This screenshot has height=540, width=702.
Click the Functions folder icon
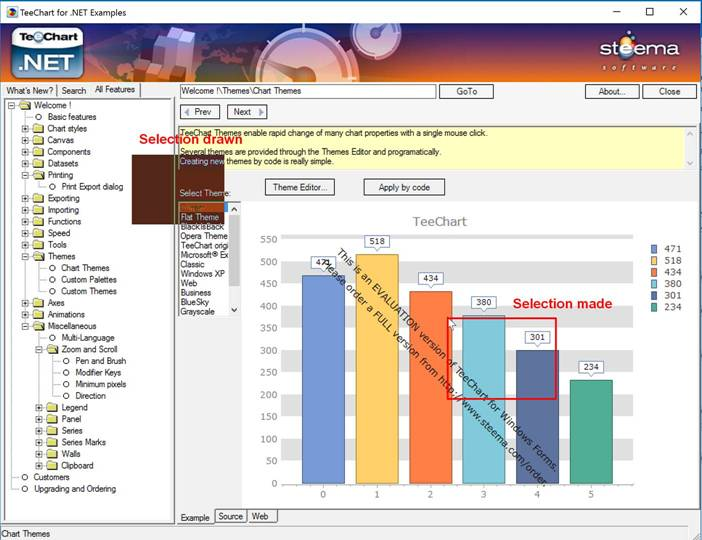point(39,222)
